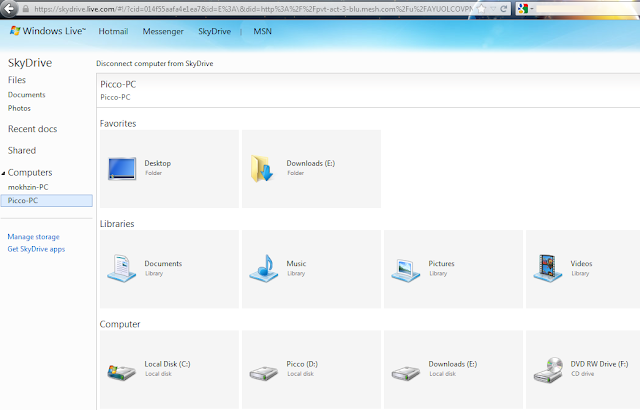Viewport: 640px width, 410px height.
Task: Open the Music library icon
Action: [x=264, y=268]
